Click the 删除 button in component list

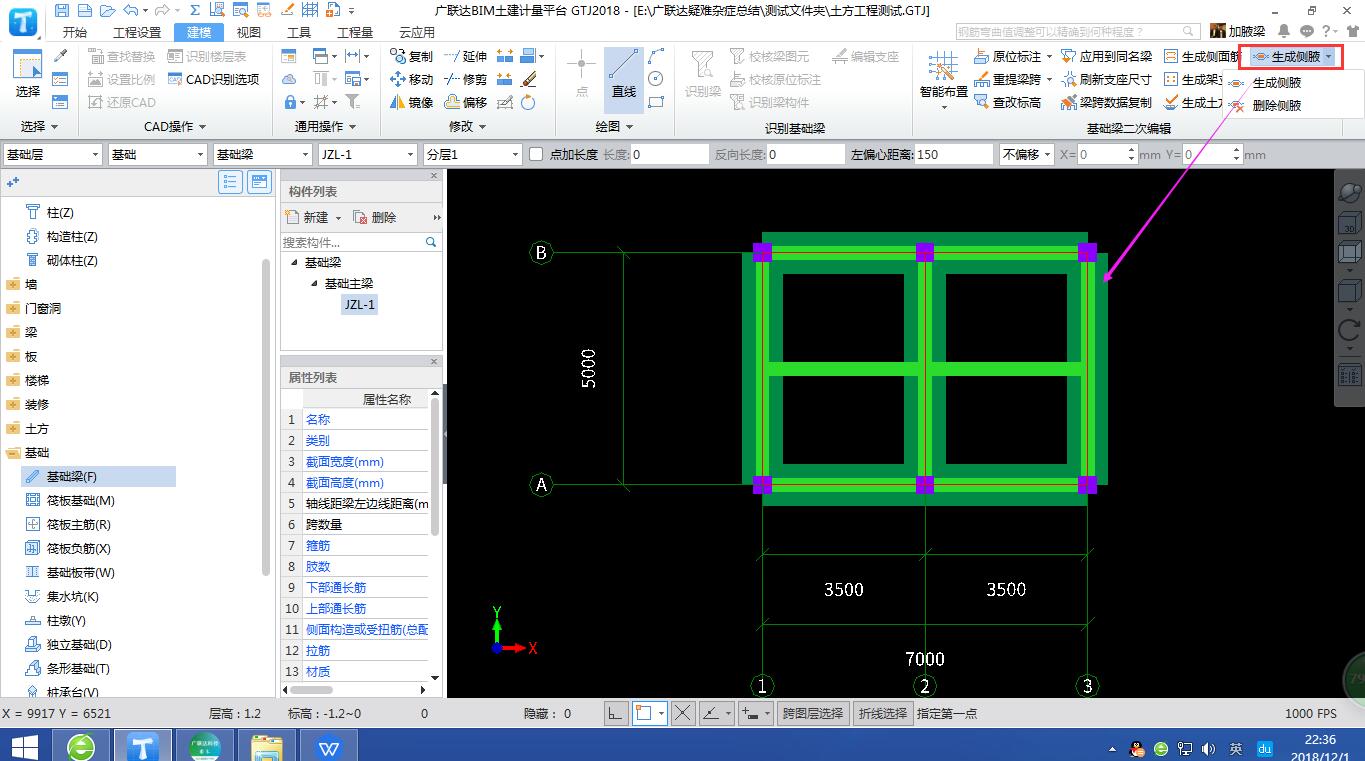tap(375, 217)
